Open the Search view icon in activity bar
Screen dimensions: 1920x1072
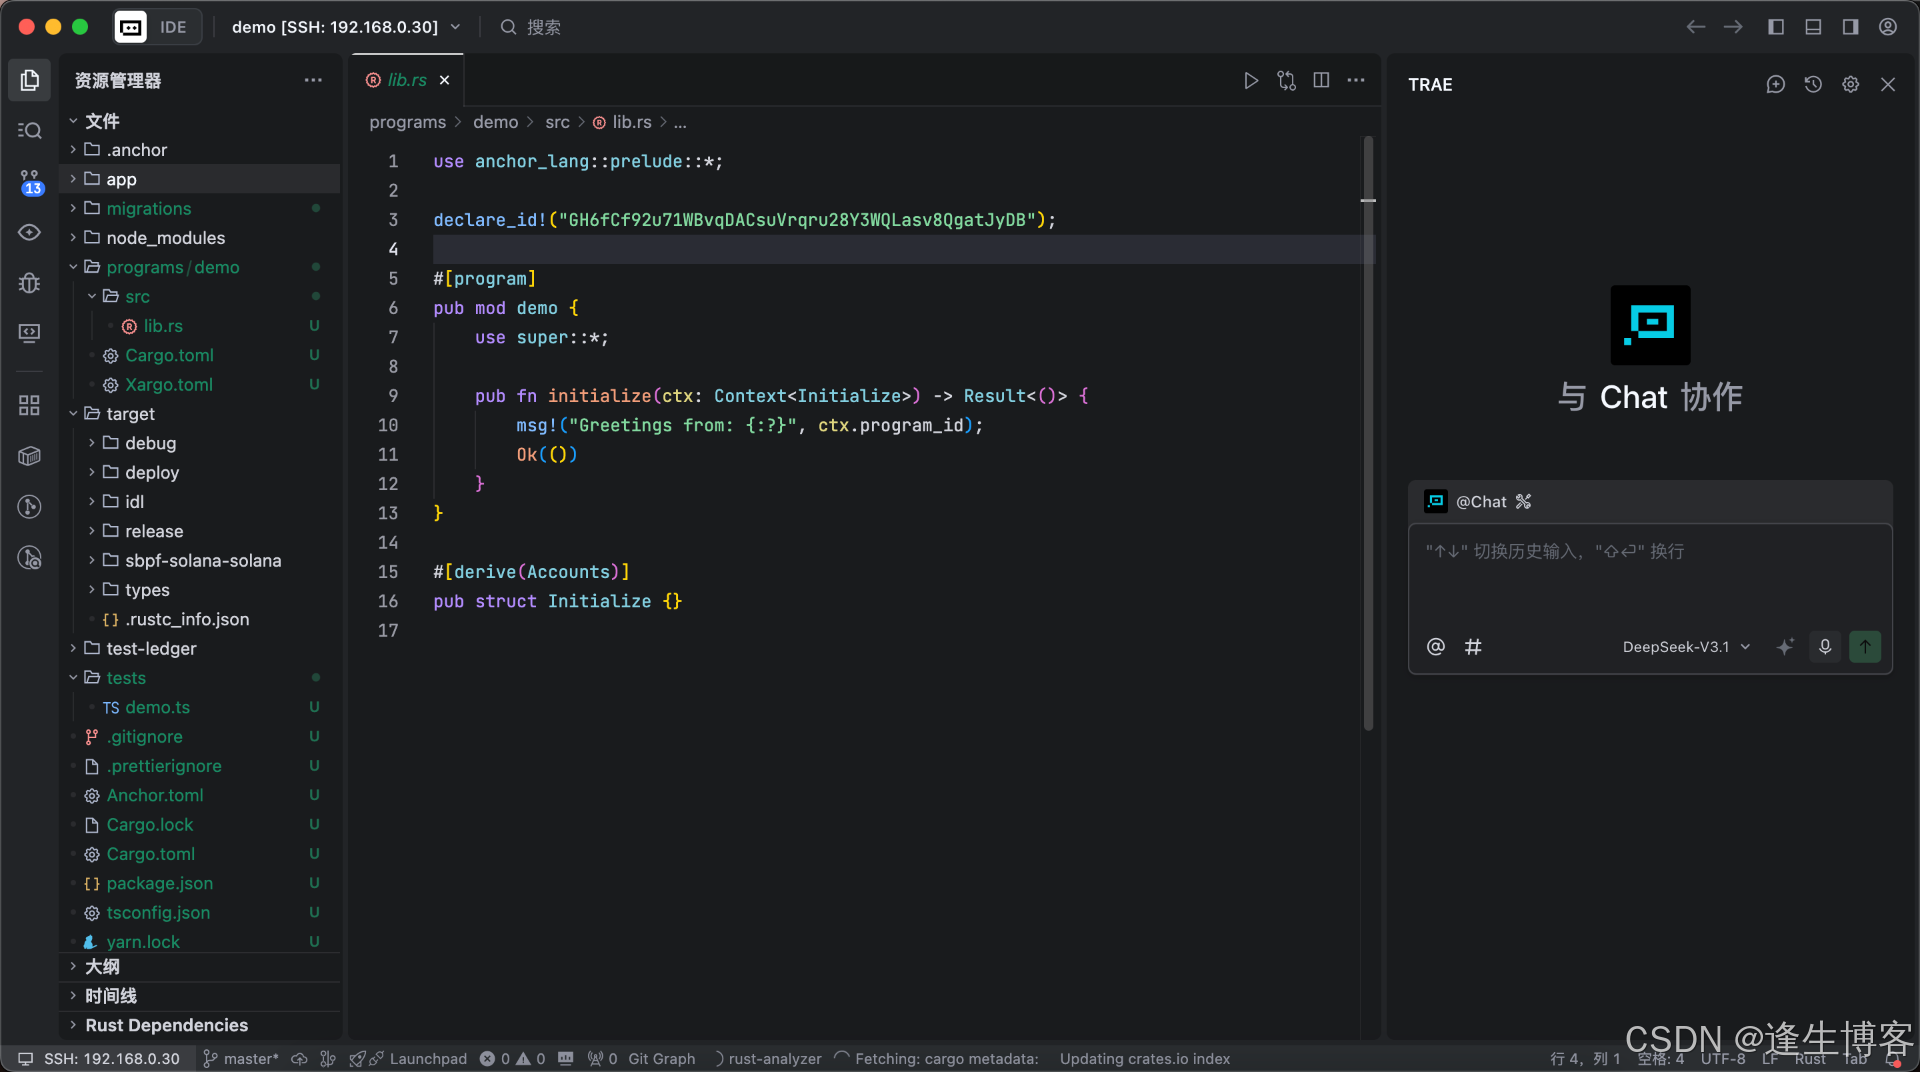point(30,131)
